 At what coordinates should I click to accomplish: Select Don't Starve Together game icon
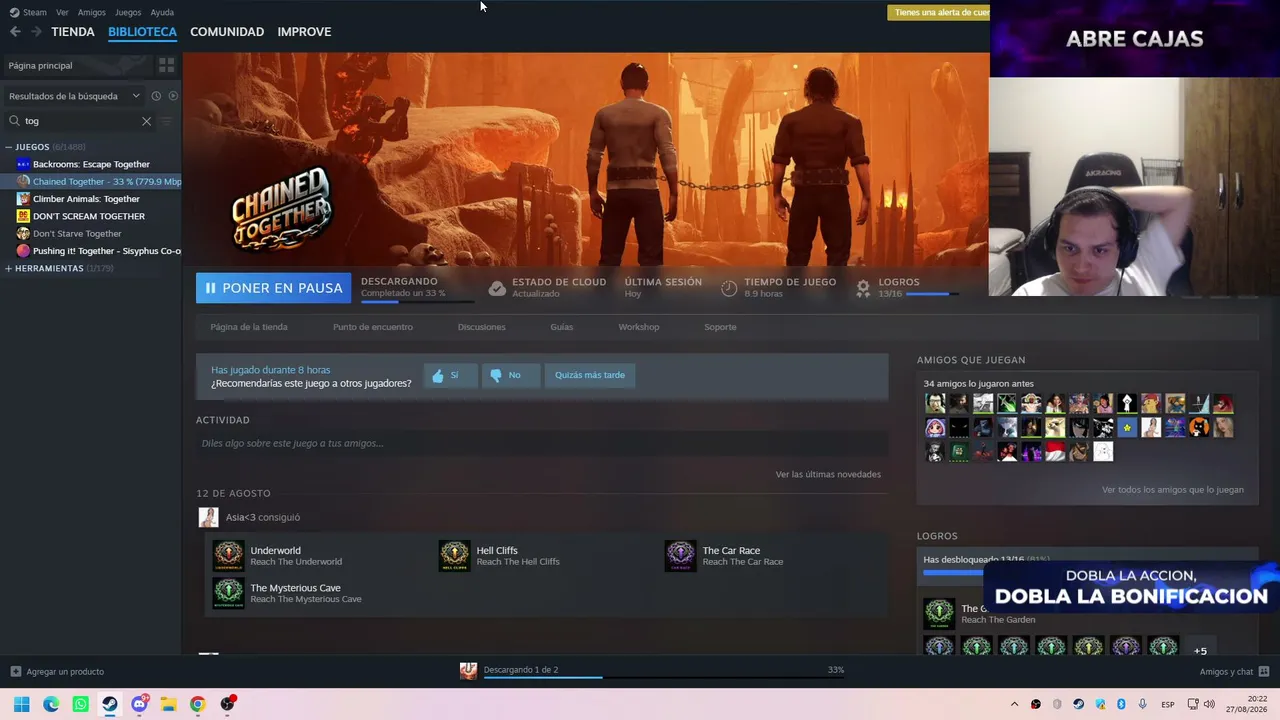[x=23, y=233]
